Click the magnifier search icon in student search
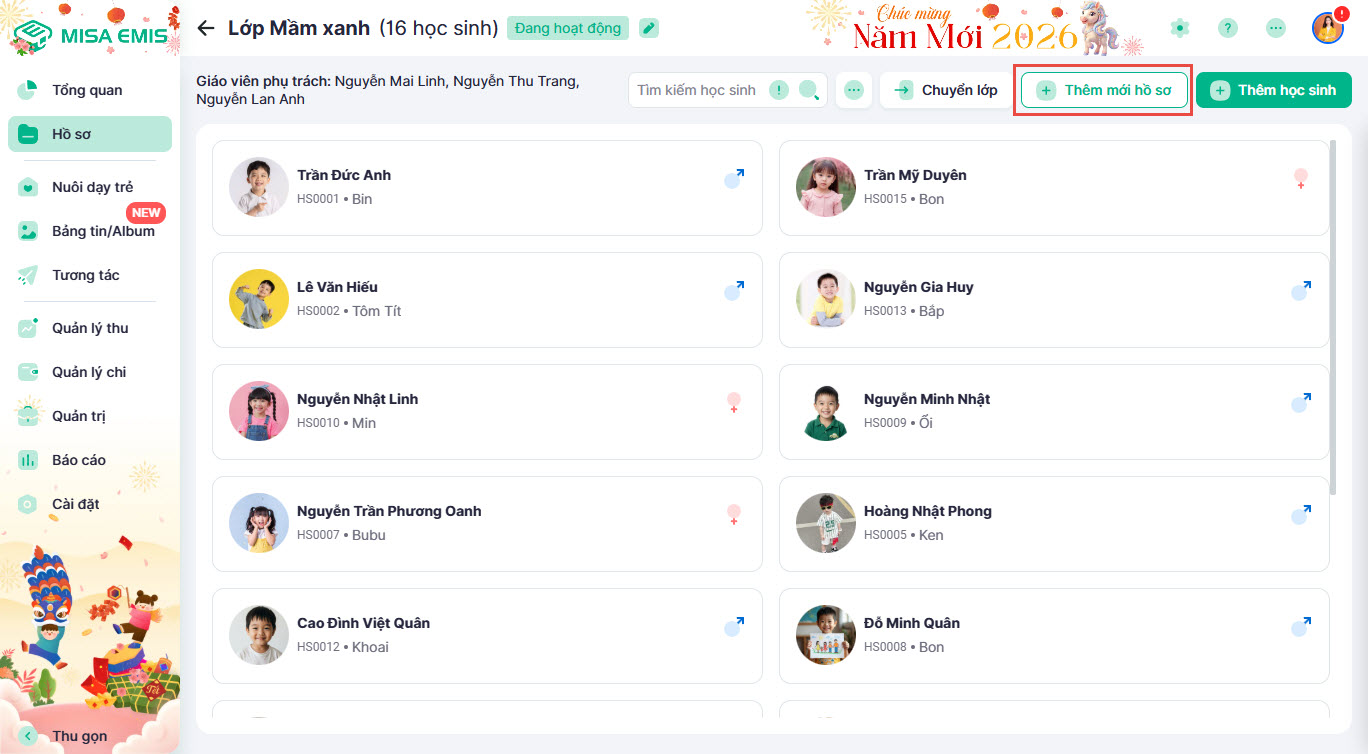1368x754 pixels. click(809, 91)
